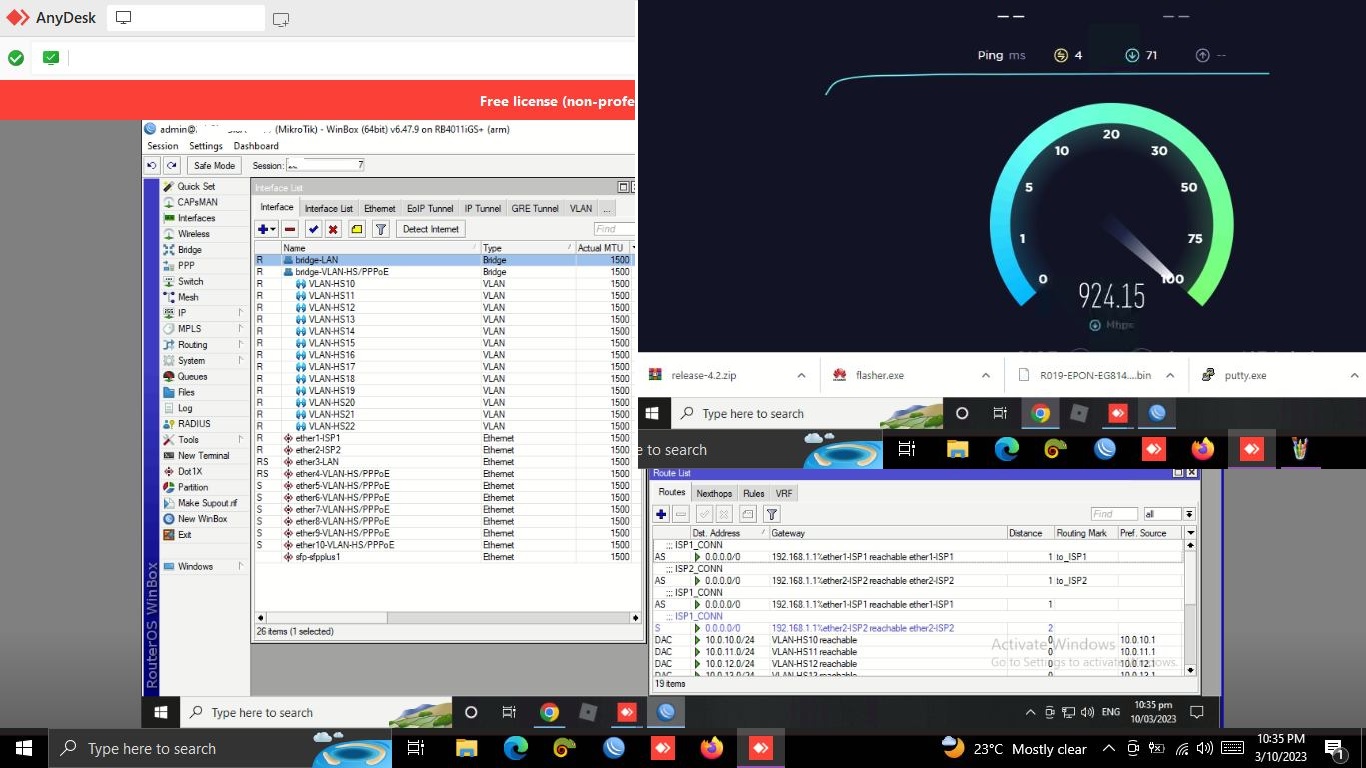Click the Session field in WinBox toolbar
The width and height of the screenshot is (1366, 768).
click(x=326, y=165)
